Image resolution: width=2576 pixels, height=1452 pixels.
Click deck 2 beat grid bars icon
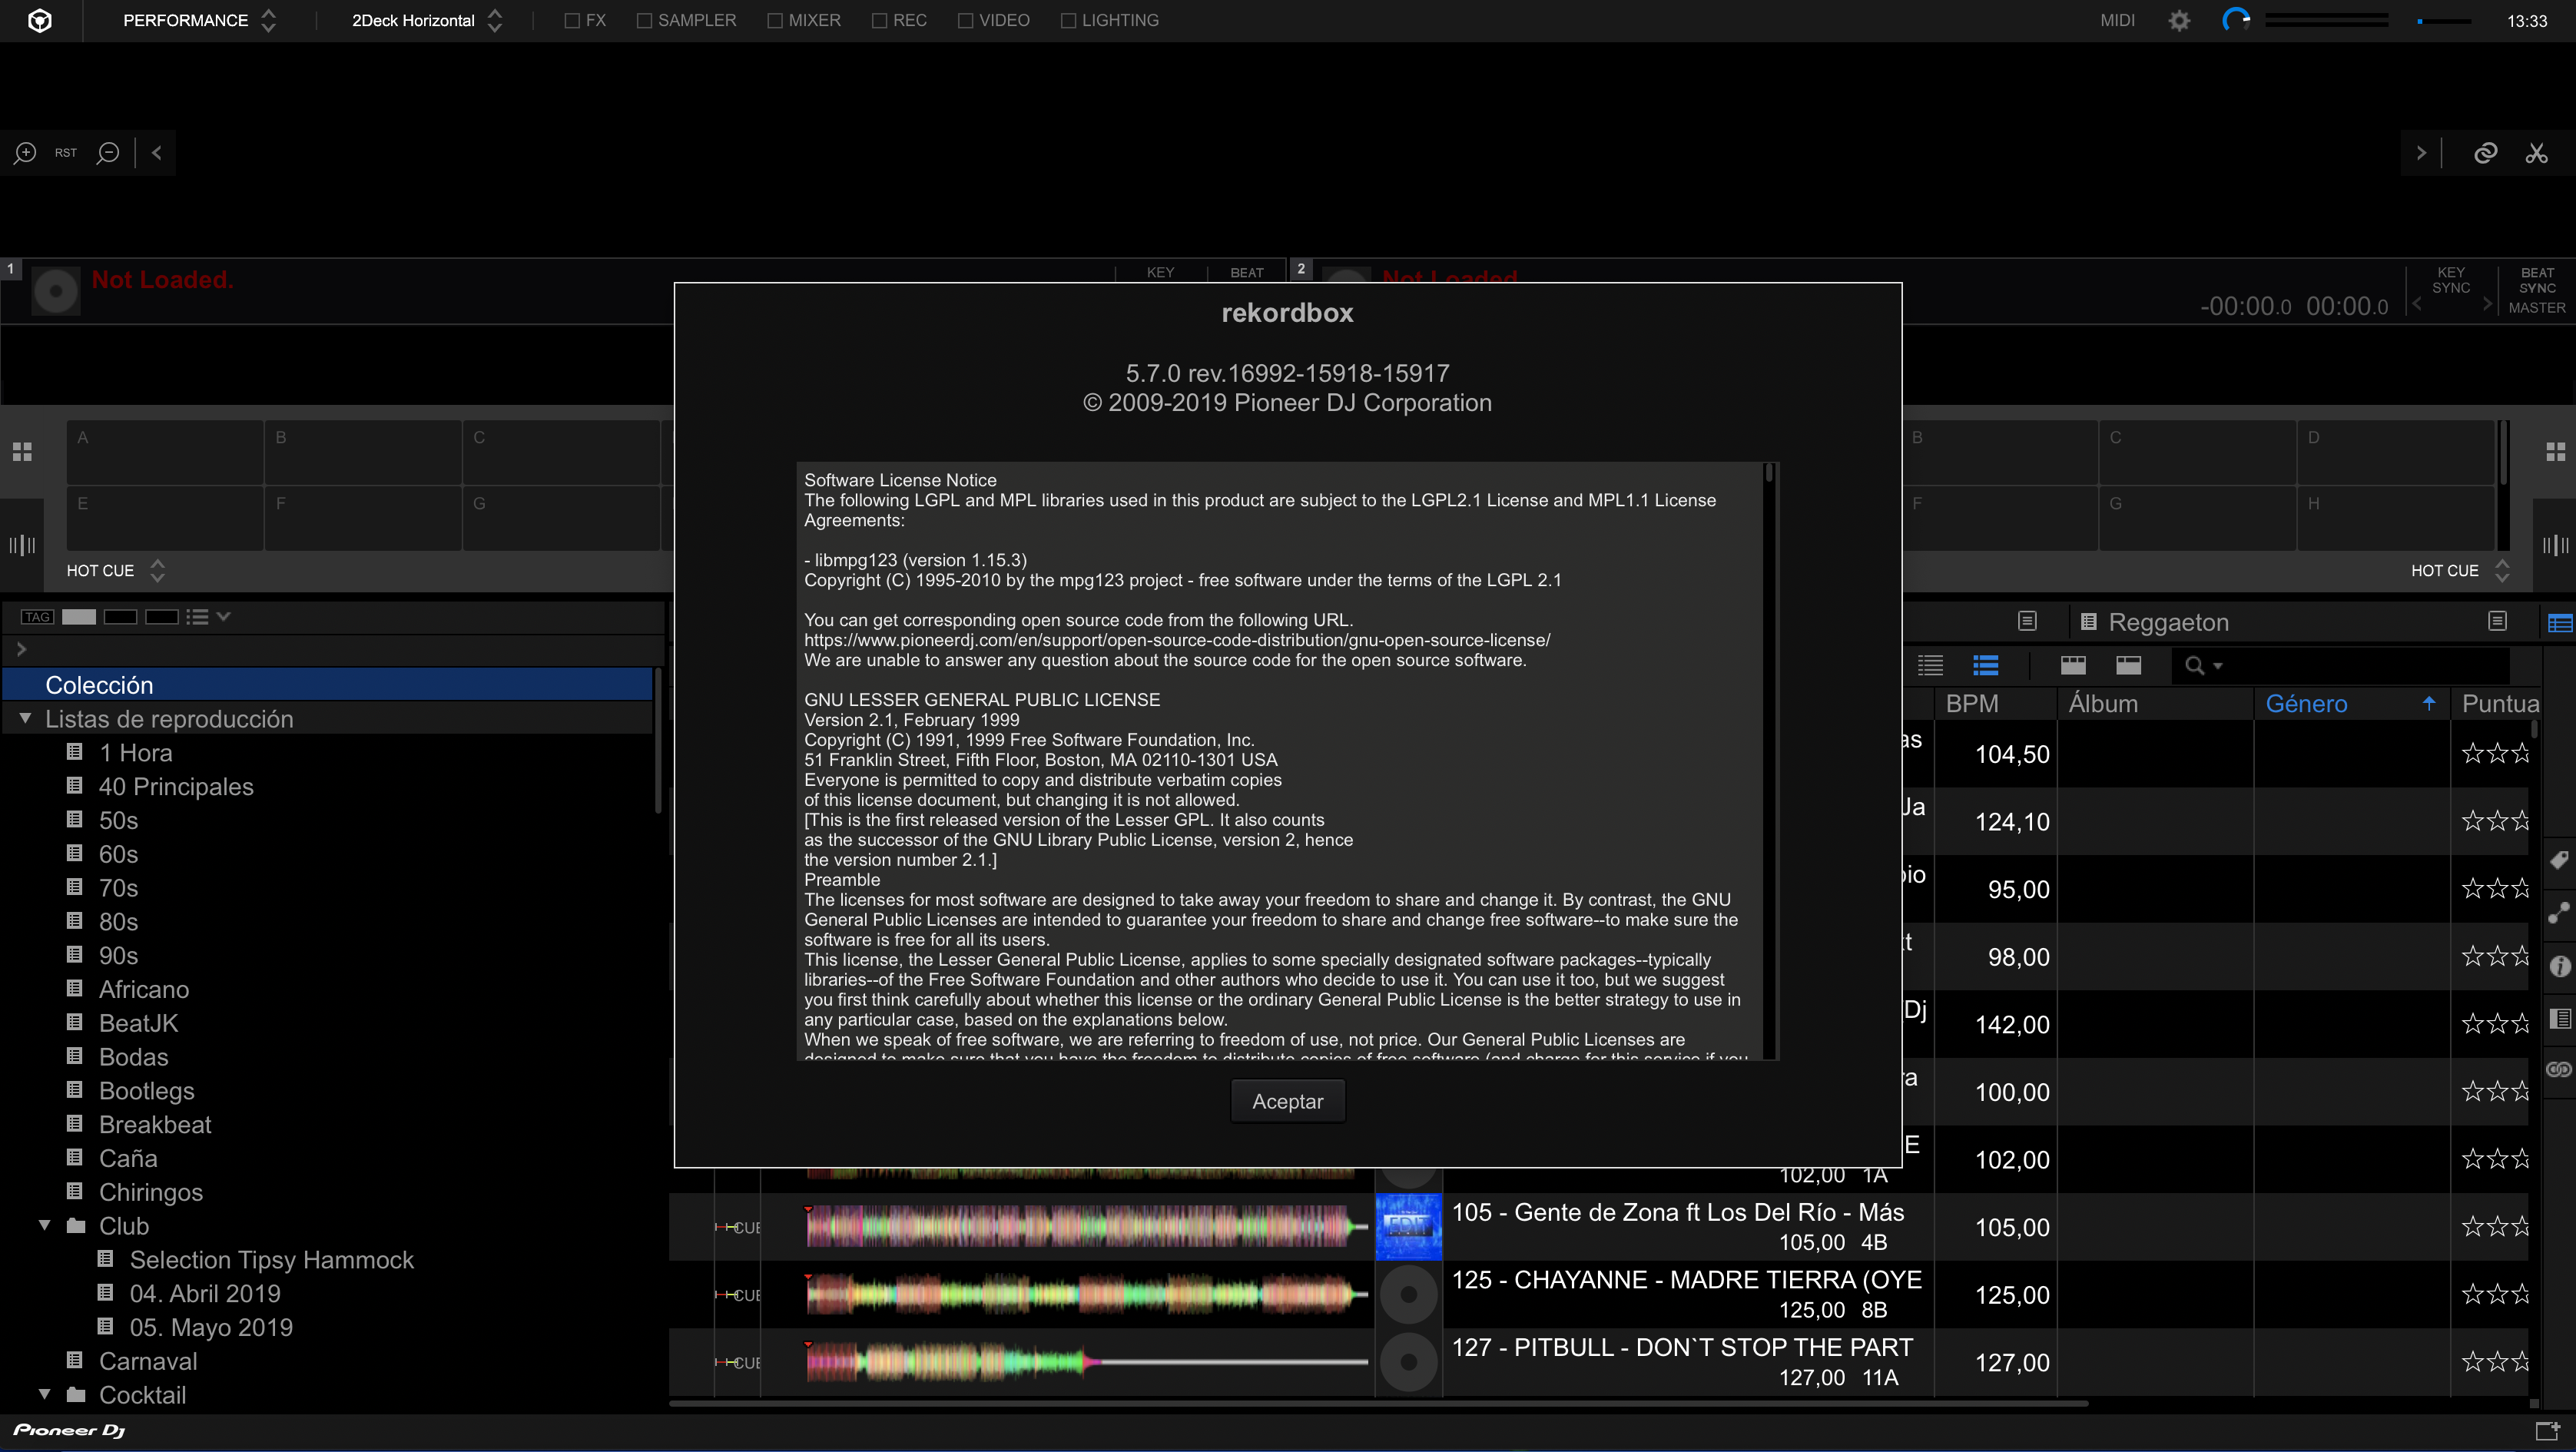(x=2555, y=545)
